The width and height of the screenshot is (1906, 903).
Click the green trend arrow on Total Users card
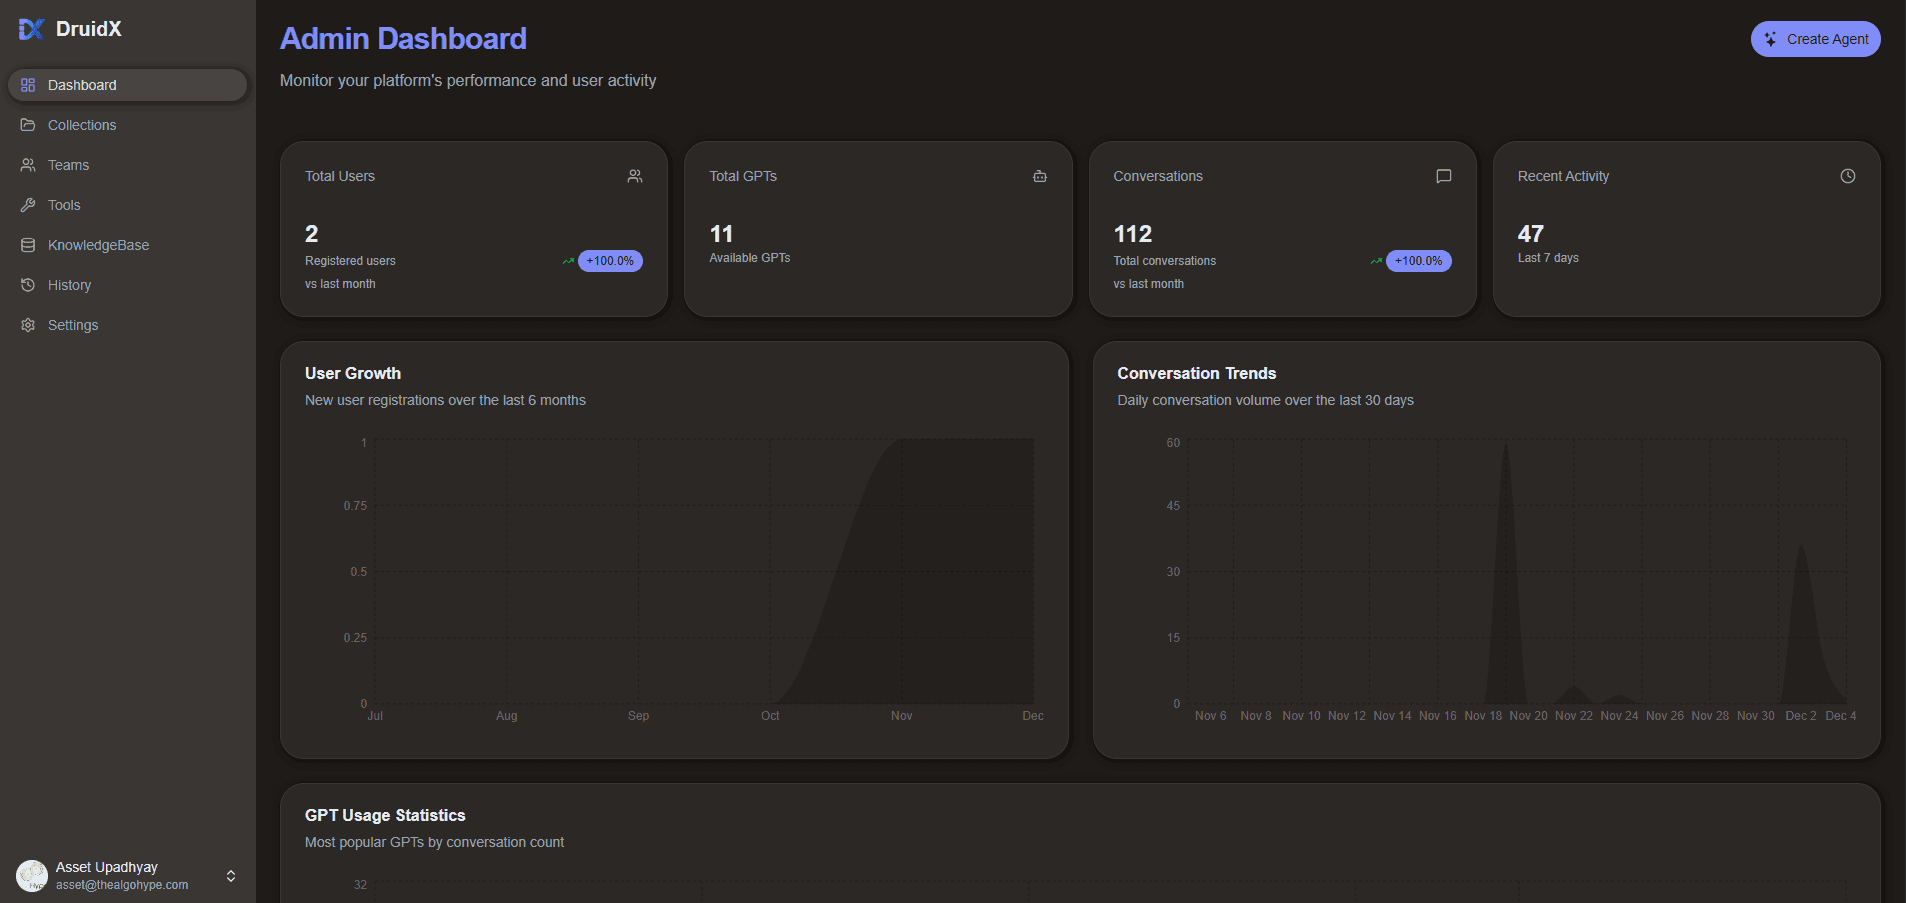(x=568, y=261)
